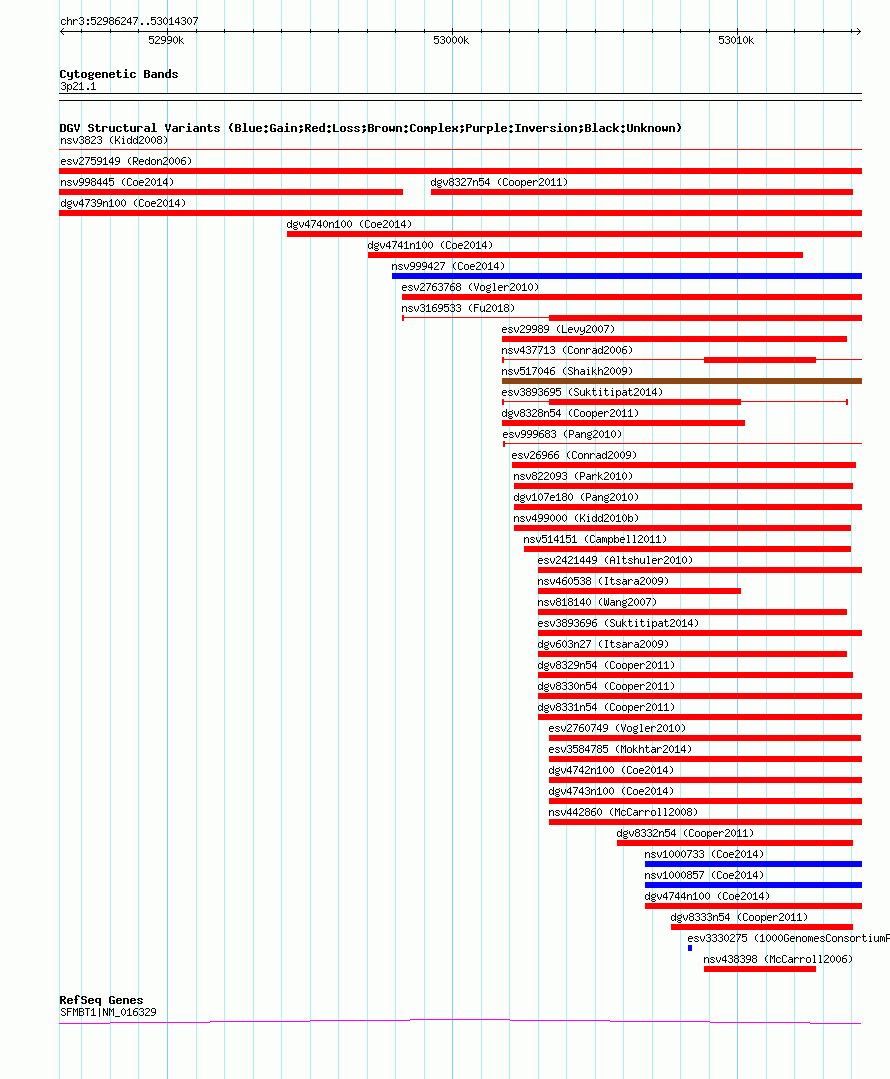Viewport: 890px width, 1079px height.
Task: Click the red nsv438398 variant bar
Action: tap(760, 970)
